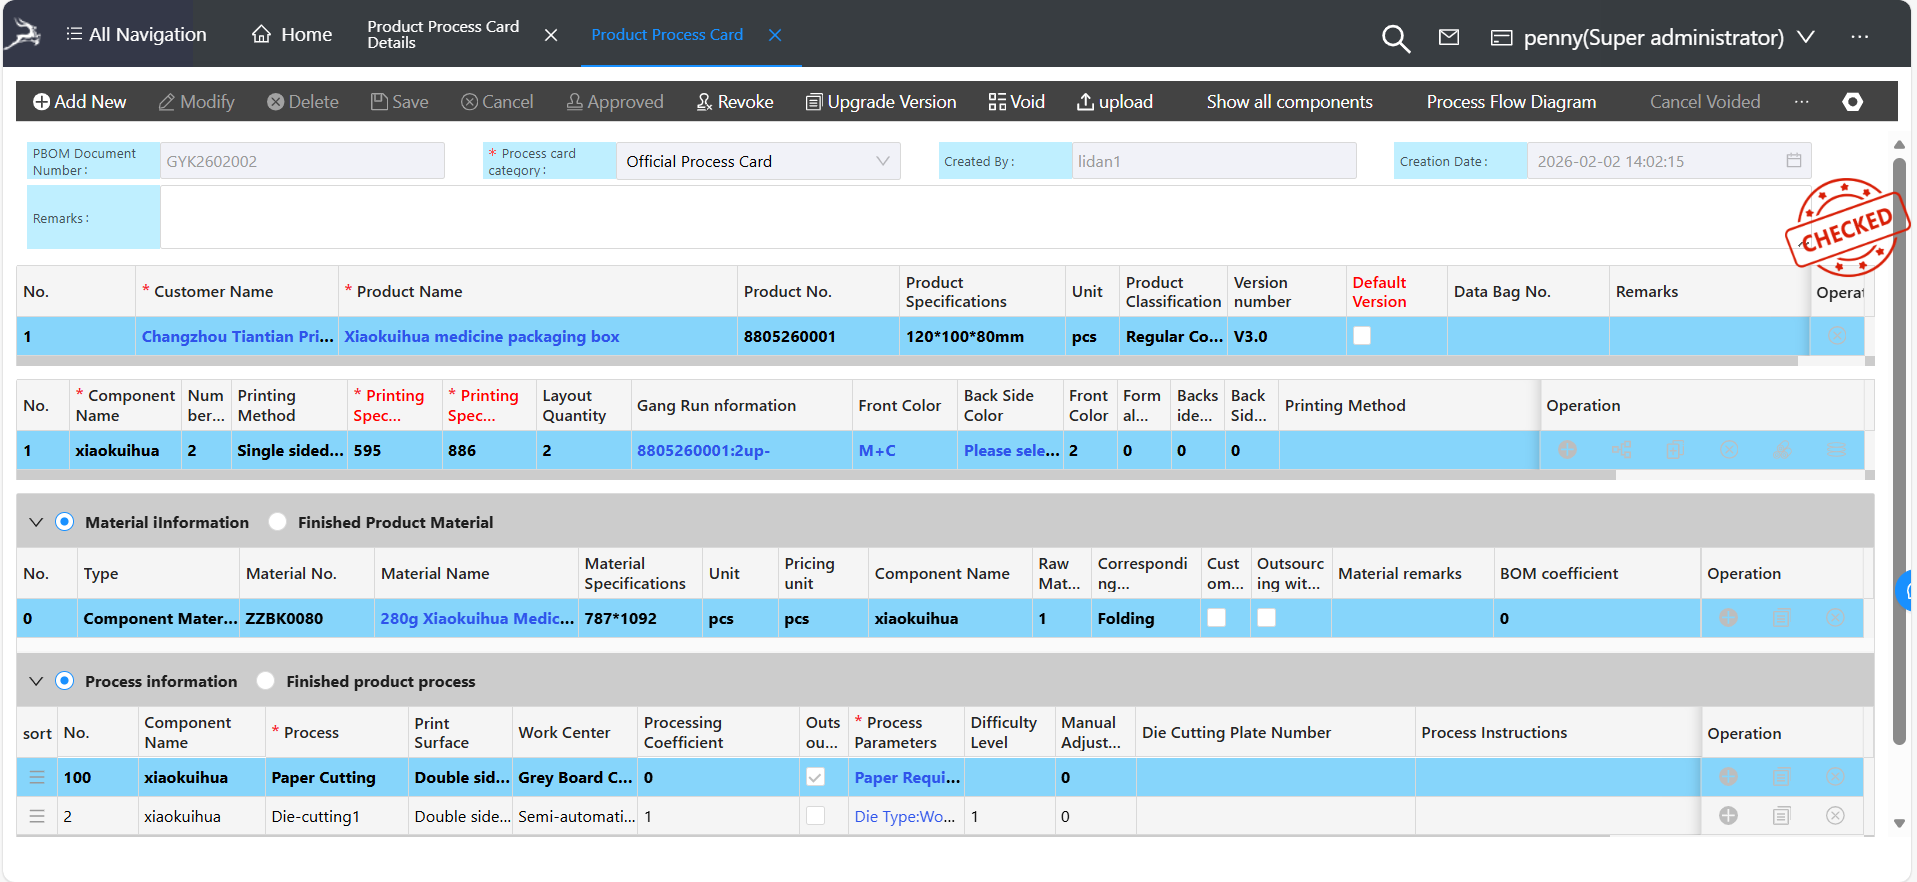Viewport: 1917px width, 882px height.
Task: Collapse the Process information section
Action: (x=36, y=681)
